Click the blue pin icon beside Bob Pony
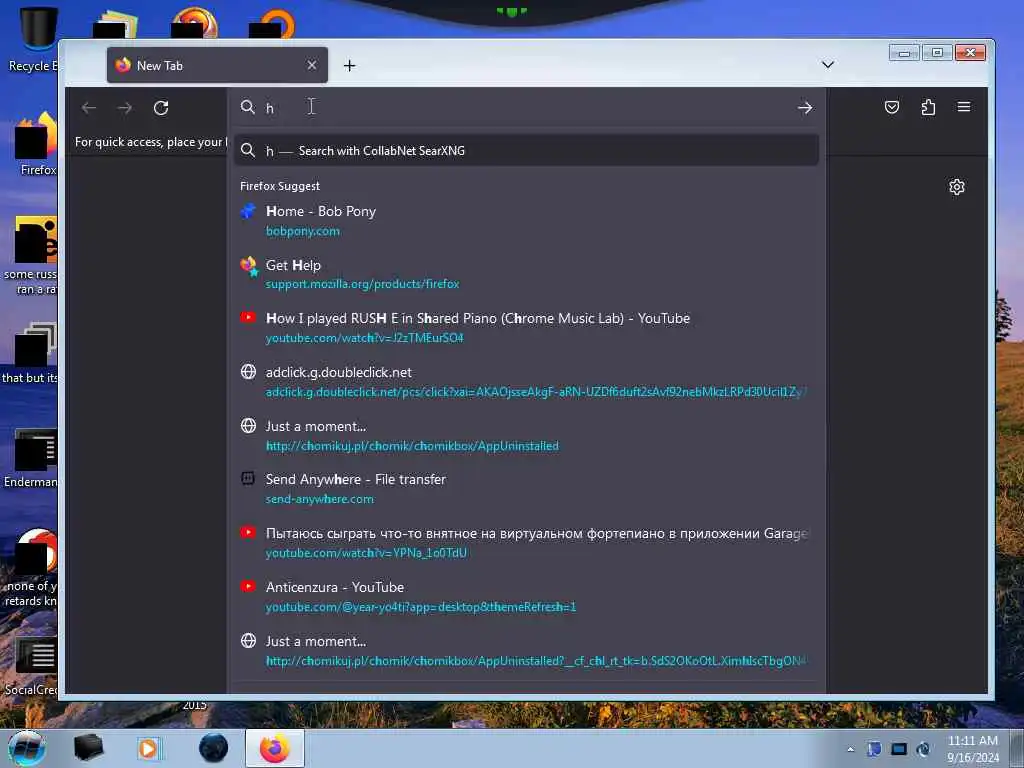The height and width of the screenshot is (768, 1024). (x=248, y=212)
